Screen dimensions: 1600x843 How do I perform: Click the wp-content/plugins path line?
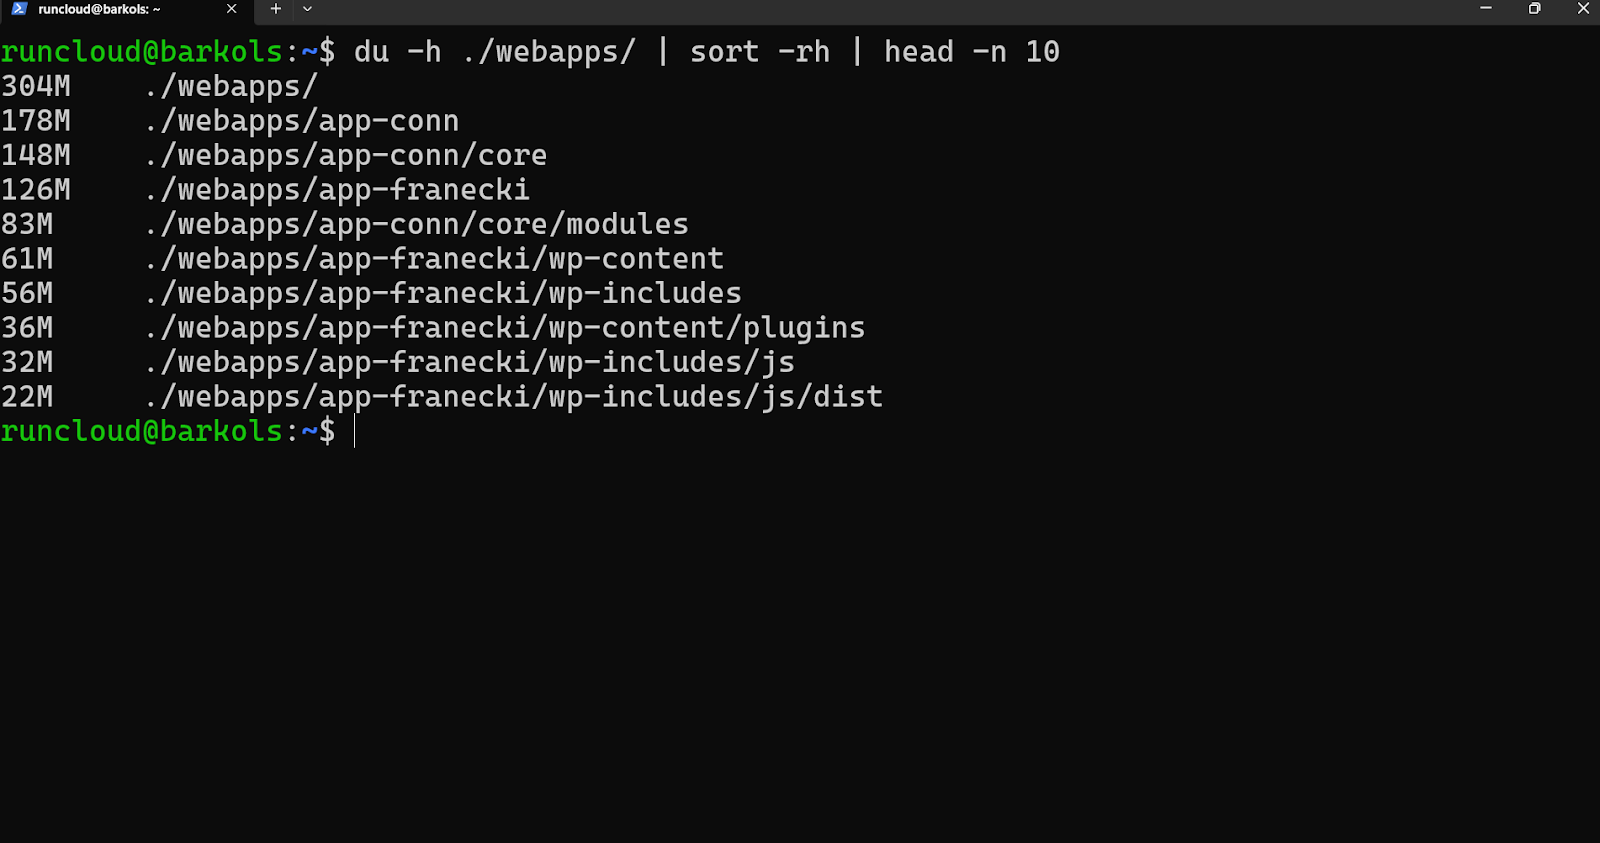point(505,328)
